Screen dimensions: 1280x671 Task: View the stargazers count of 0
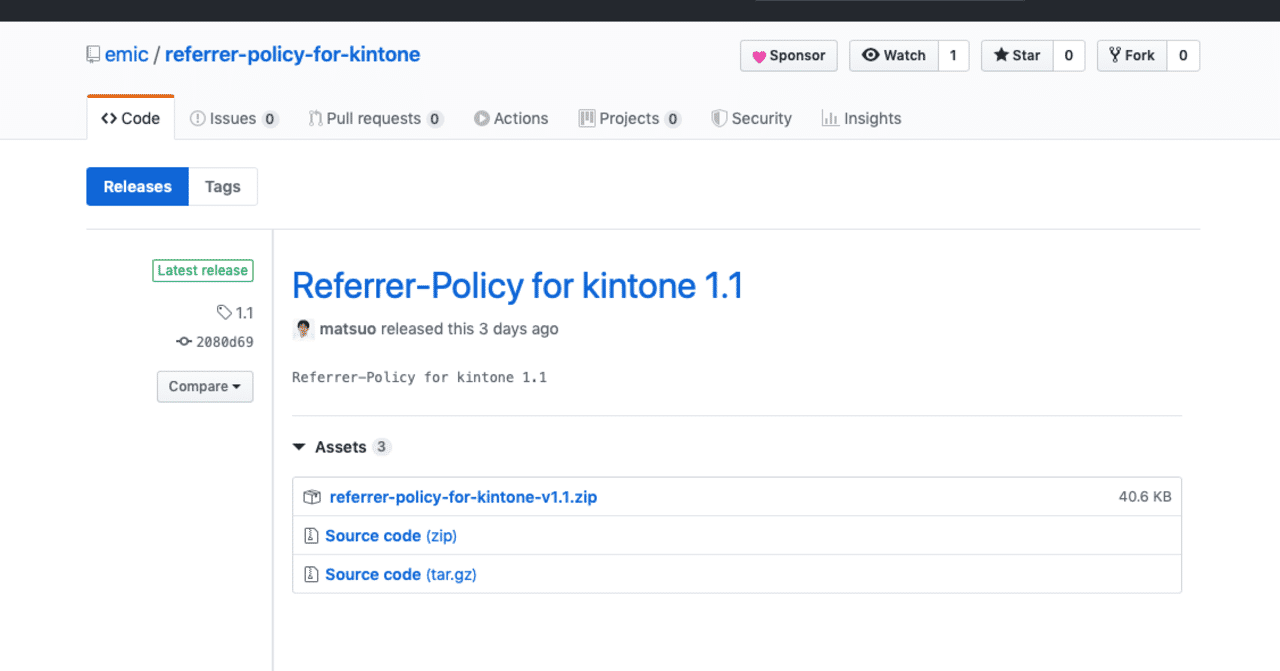pyautogui.click(x=1068, y=56)
